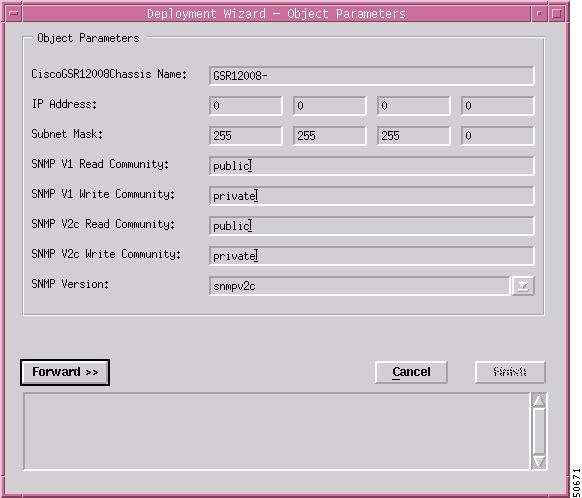The width and height of the screenshot is (582, 498).
Task: Focus the SNMP V1 Read Community field
Action: pos(372,166)
